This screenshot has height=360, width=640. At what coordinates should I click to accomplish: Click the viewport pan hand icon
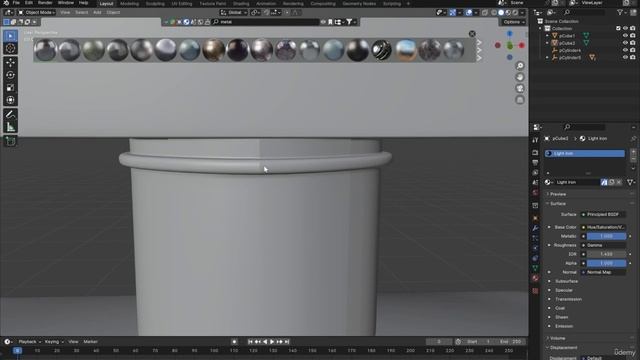(x=520, y=77)
